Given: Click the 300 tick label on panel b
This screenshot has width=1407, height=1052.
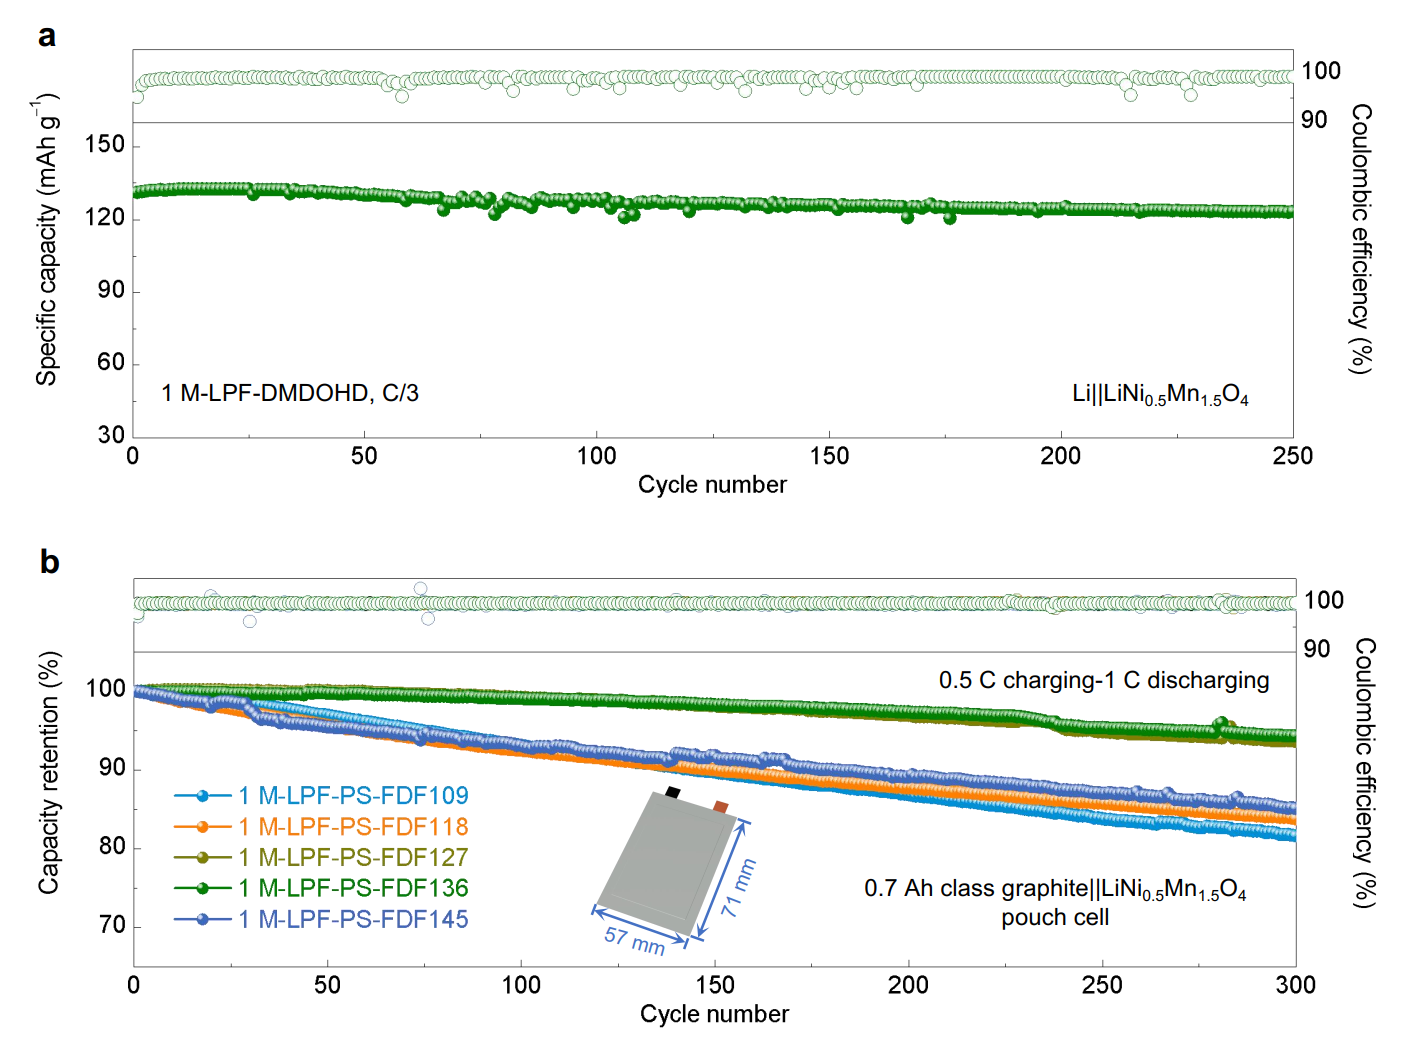Looking at the screenshot, I should click(1295, 985).
